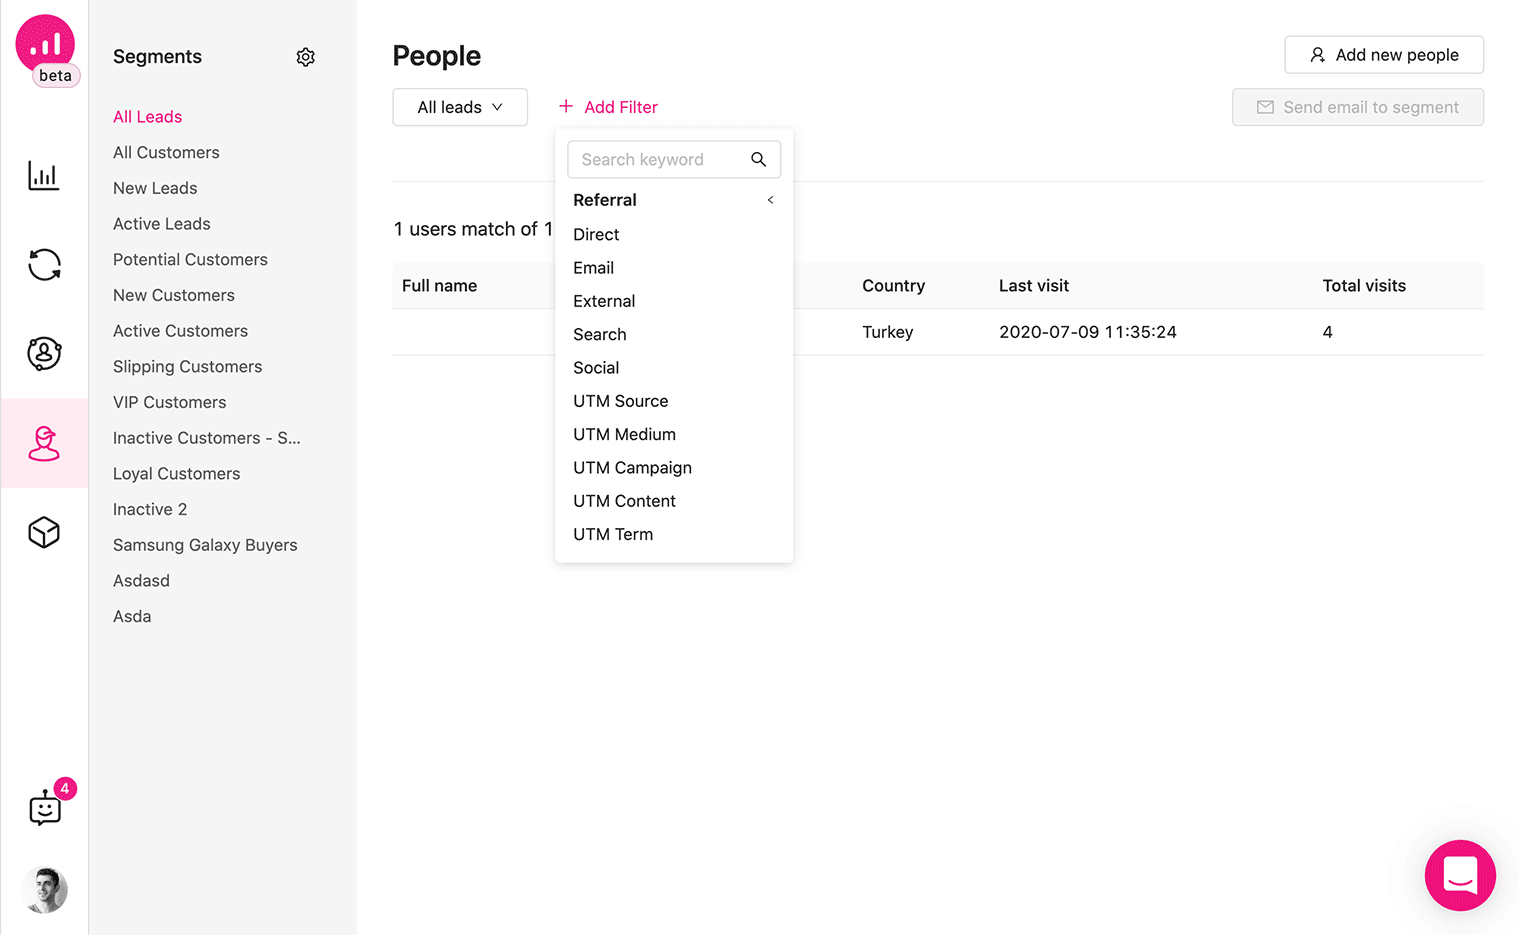This screenshot has height=935, width=1520.
Task: Click the beta logo icon
Action: pyautogui.click(x=45, y=50)
